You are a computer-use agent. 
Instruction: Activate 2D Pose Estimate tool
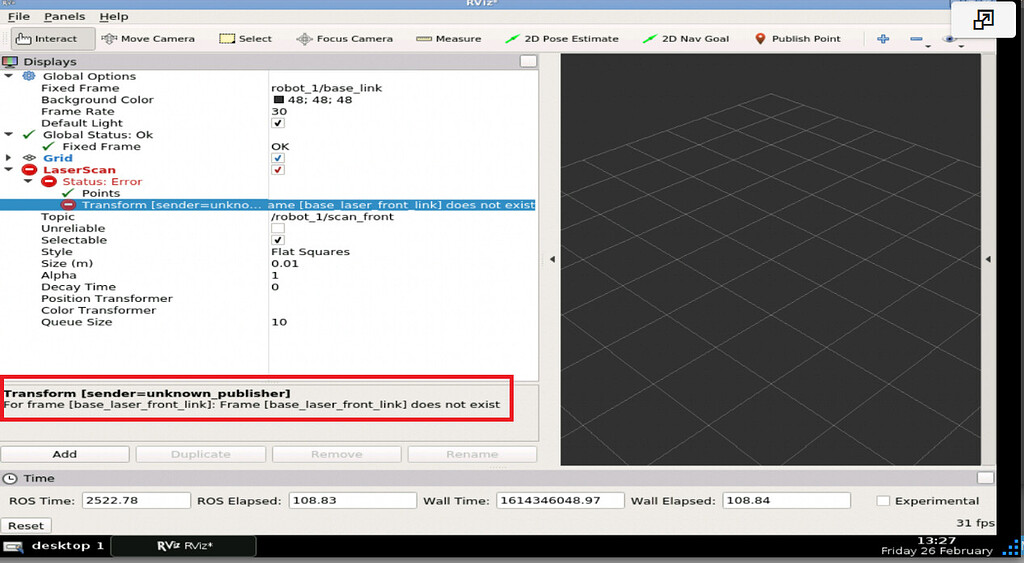click(562, 39)
